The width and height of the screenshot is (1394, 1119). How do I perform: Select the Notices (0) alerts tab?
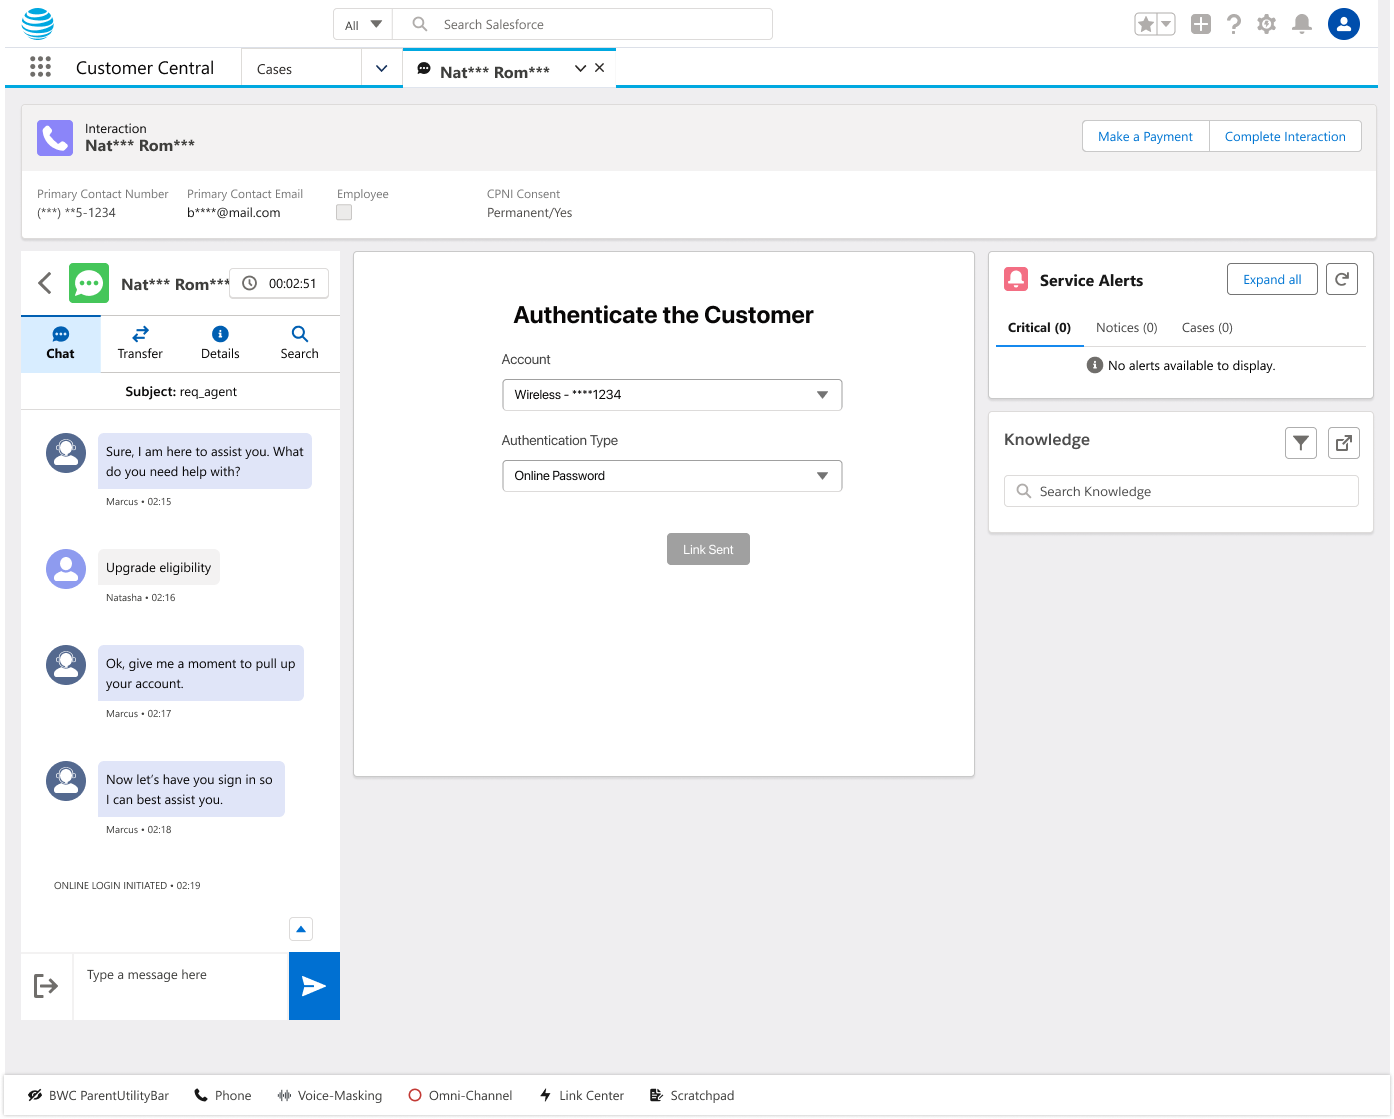(x=1127, y=328)
